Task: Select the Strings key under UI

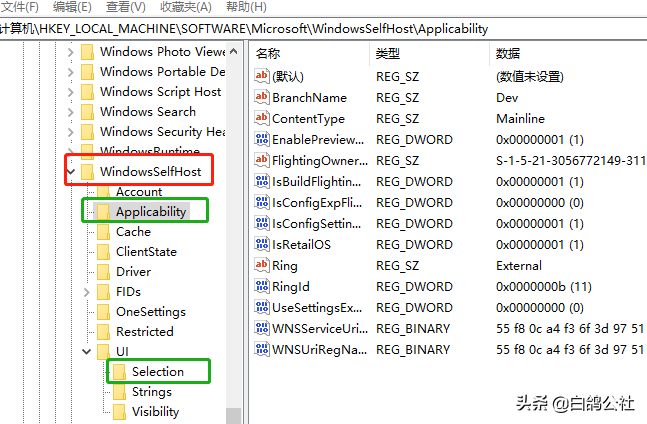Action: point(152,392)
